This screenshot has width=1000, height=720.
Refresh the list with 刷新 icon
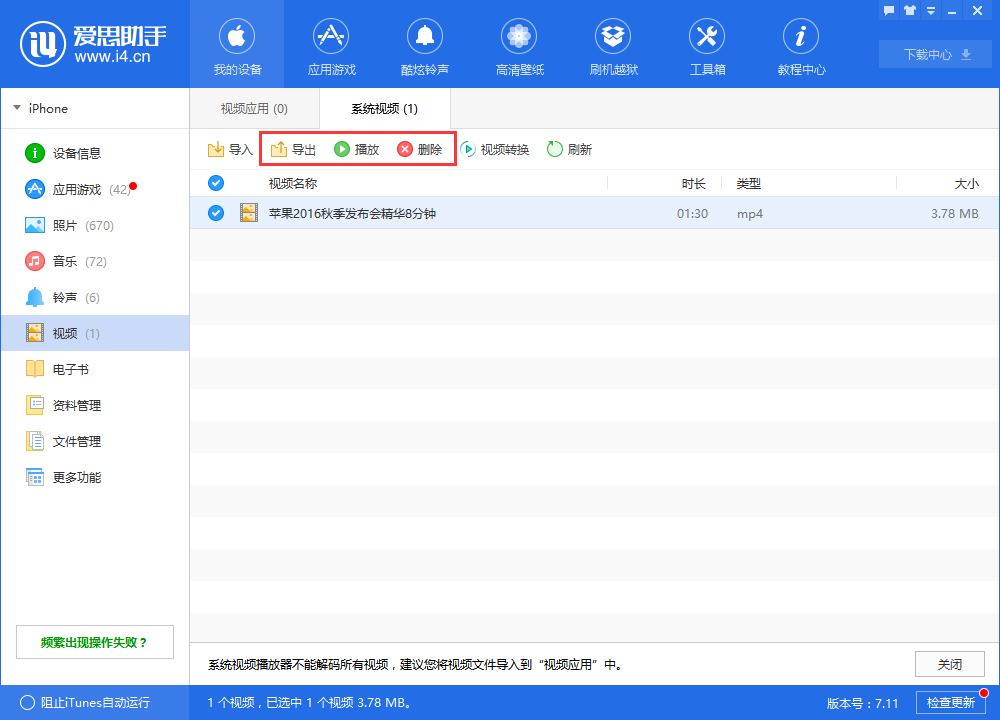(x=555, y=150)
